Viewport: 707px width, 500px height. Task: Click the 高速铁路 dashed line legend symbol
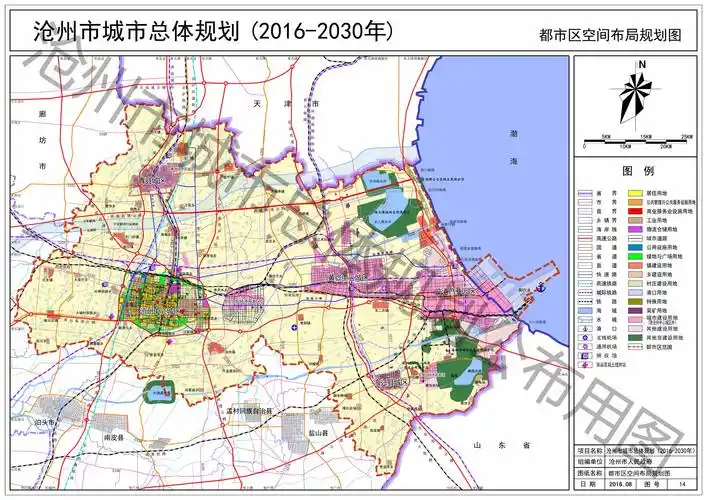click(x=585, y=284)
